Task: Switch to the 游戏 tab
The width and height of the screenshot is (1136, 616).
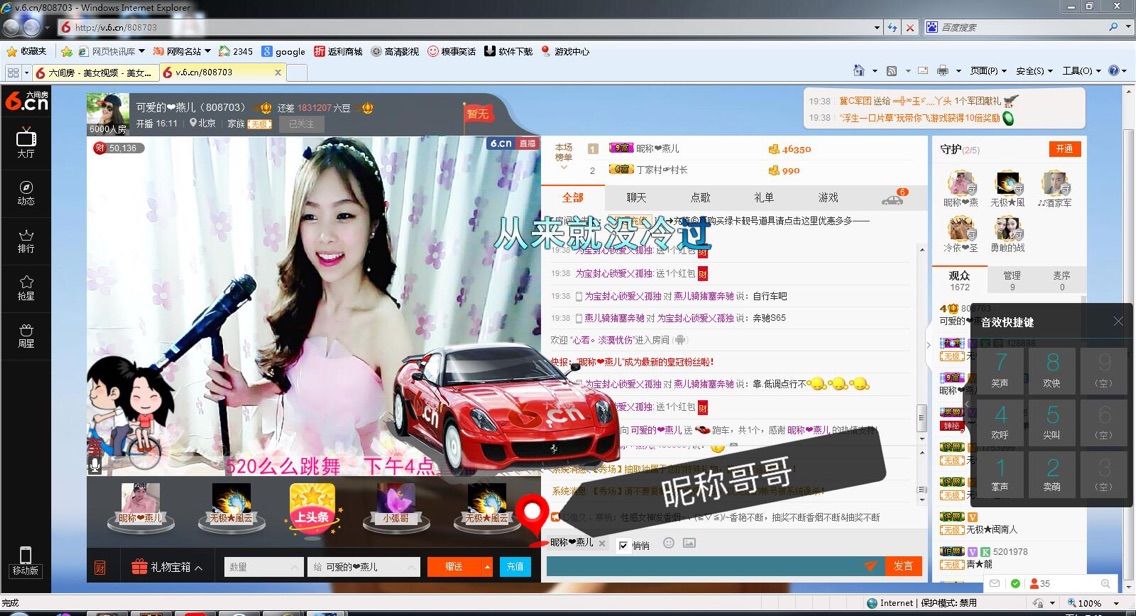Action: pyautogui.click(x=827, y=197)
